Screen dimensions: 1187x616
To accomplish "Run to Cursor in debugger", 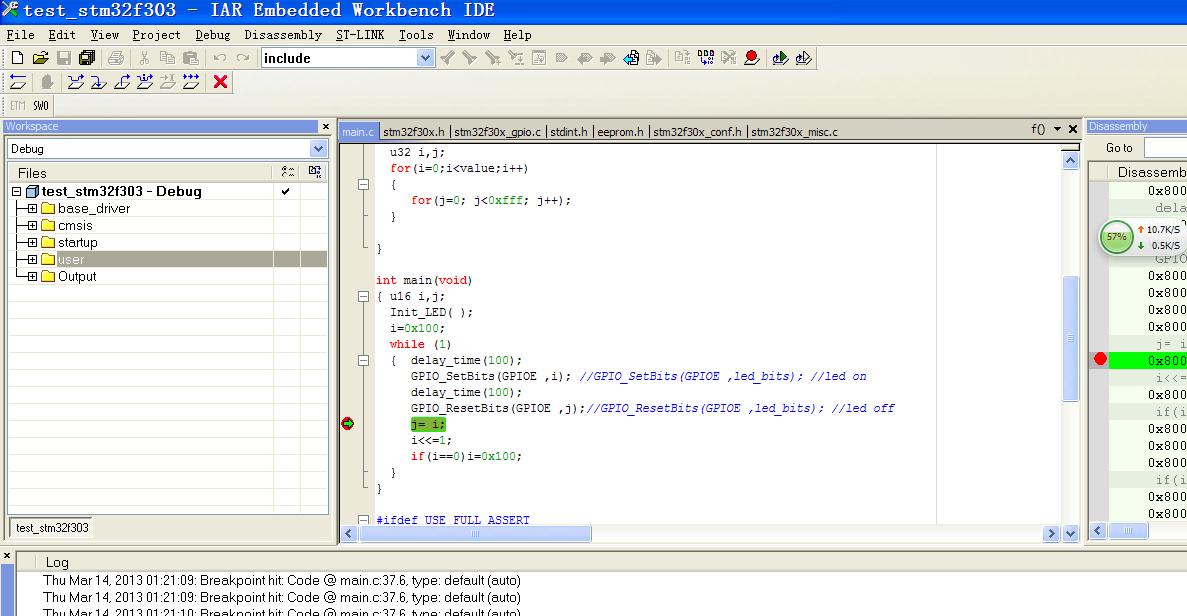I will (168, 82).
